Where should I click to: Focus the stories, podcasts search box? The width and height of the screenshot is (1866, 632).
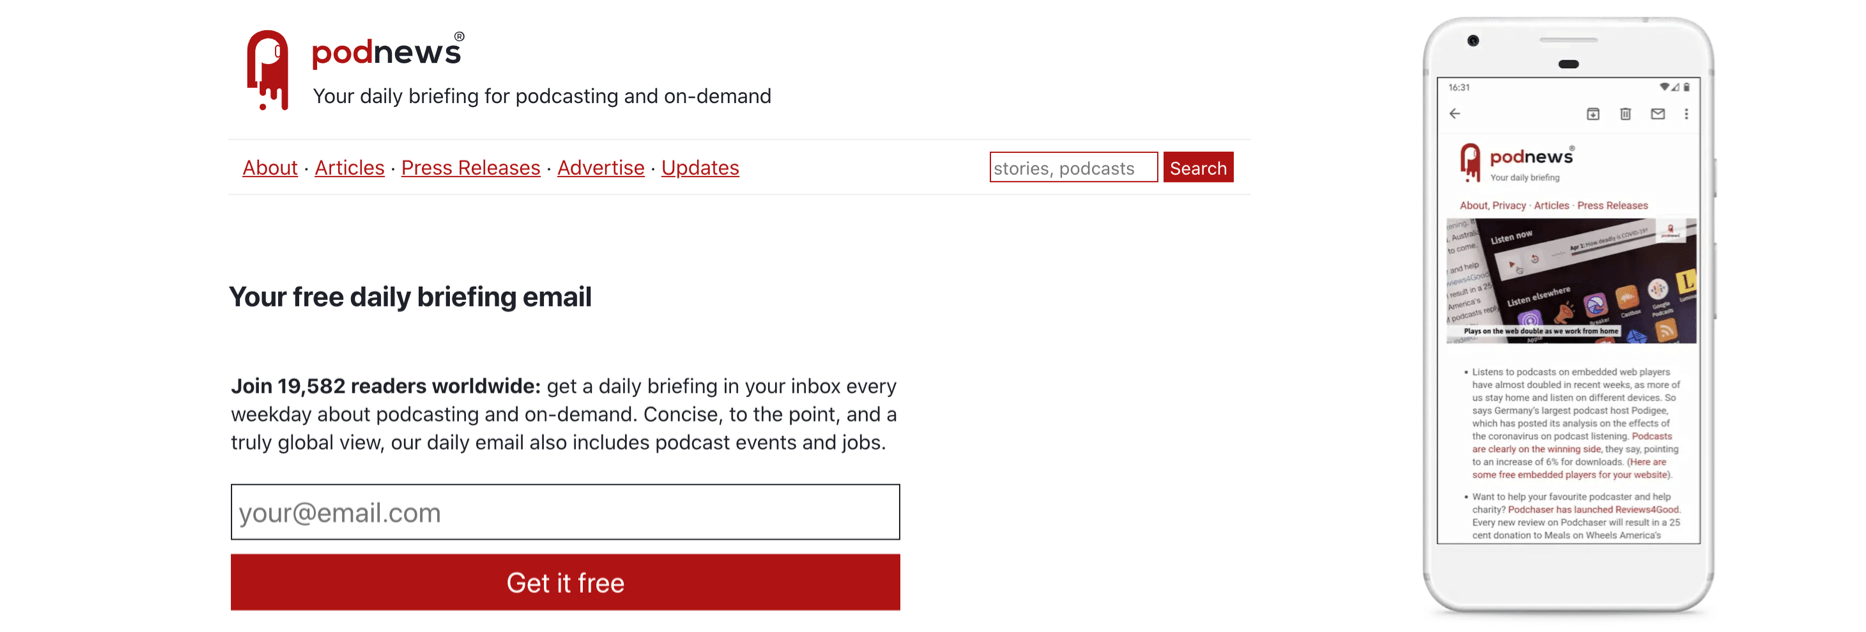pyautogui.click(x=1073, y=168)
